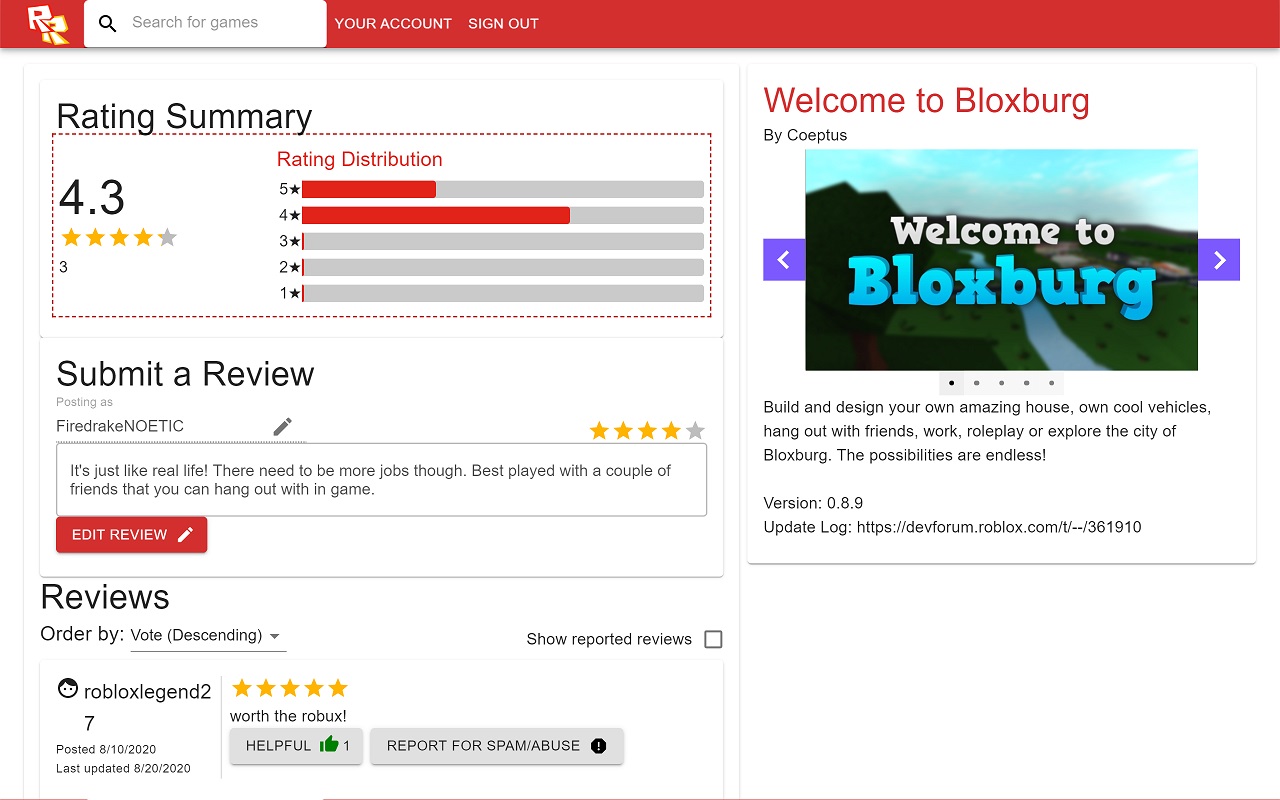Viewport: 1280px width, 800px height.
Task: Open the Order by Vote (Descending) dropdown
Action: point(208,636)
